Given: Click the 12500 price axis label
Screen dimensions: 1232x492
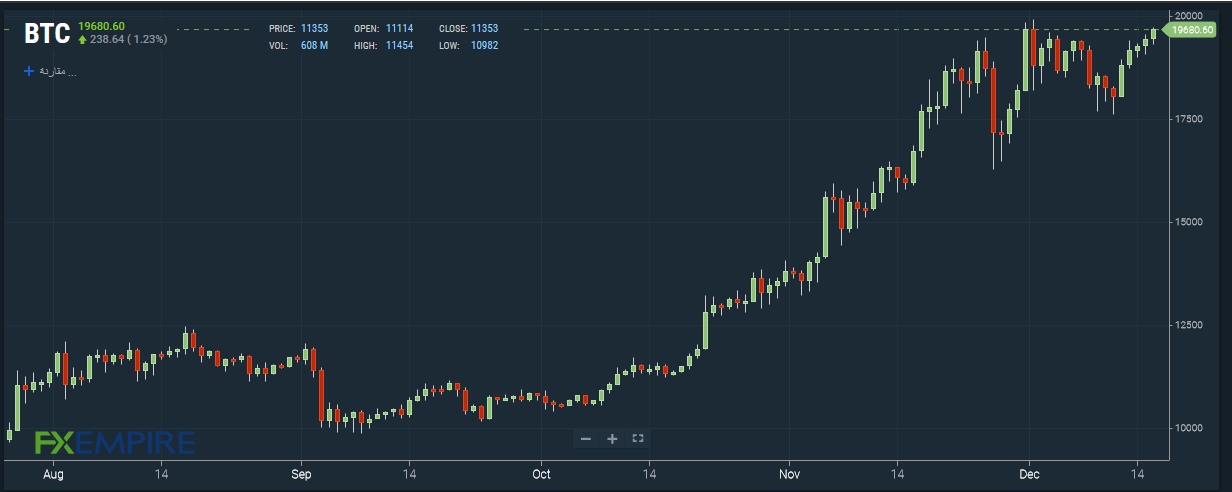Looking at the screenshot, I should tap(1188, 325).
